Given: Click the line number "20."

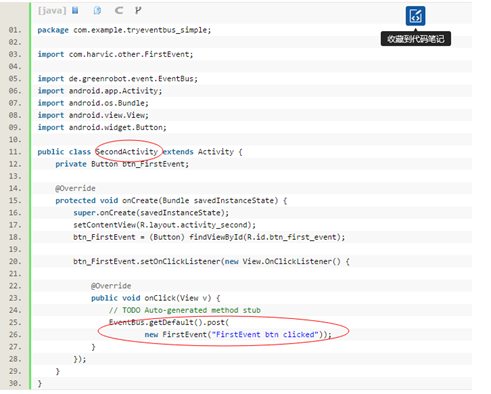Looking at the screenshot, I should (x=15, y=262).
